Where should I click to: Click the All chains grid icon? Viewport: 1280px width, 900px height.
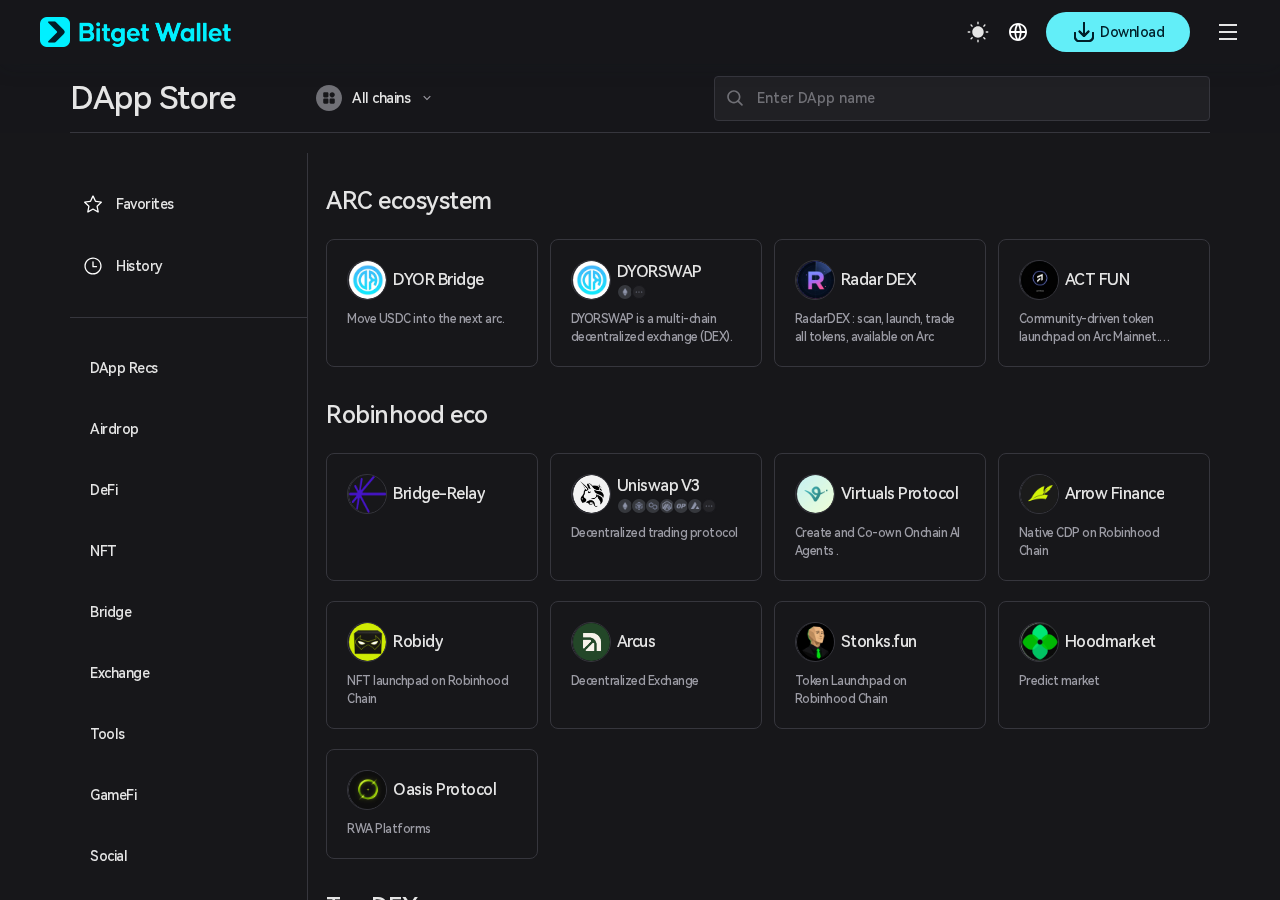point(329,98)
